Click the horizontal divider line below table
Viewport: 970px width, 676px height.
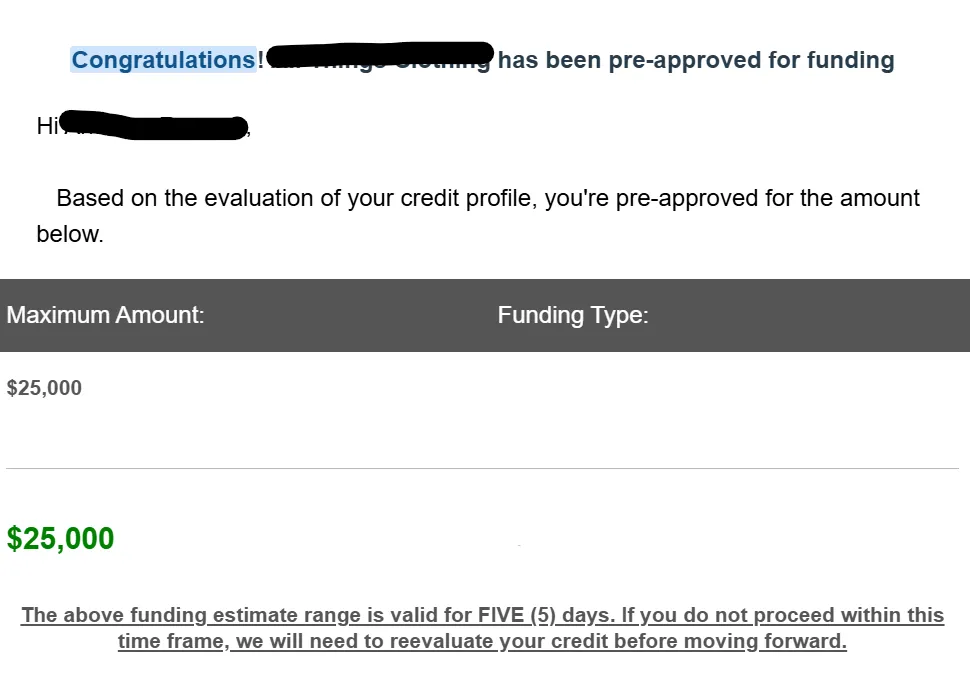483,468
